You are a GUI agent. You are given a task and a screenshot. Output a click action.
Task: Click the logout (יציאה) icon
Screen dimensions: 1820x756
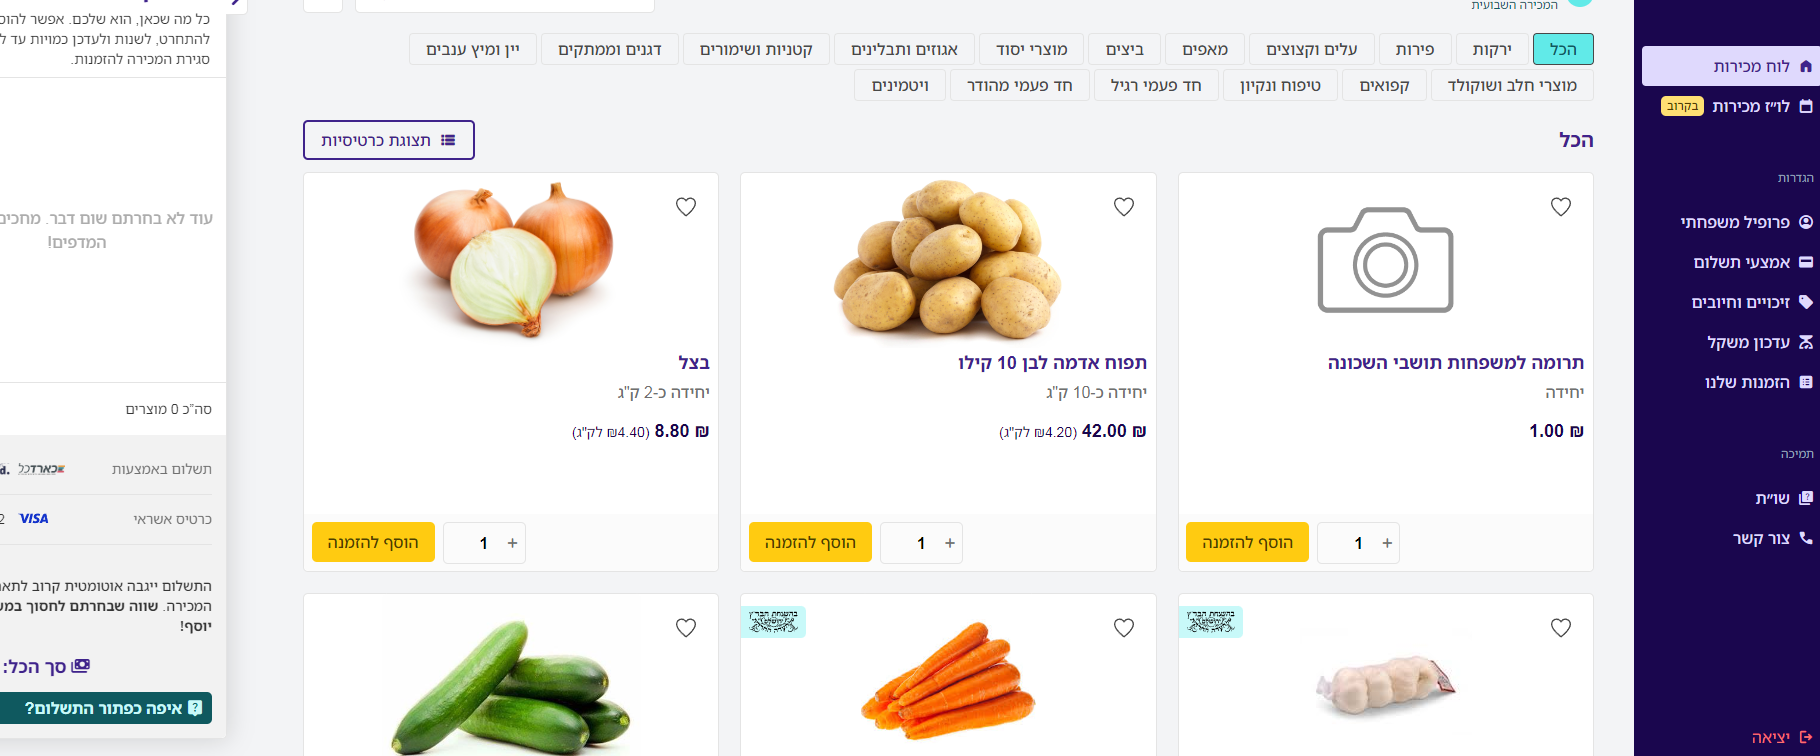pyautogui.click(x=1805, y=737)
